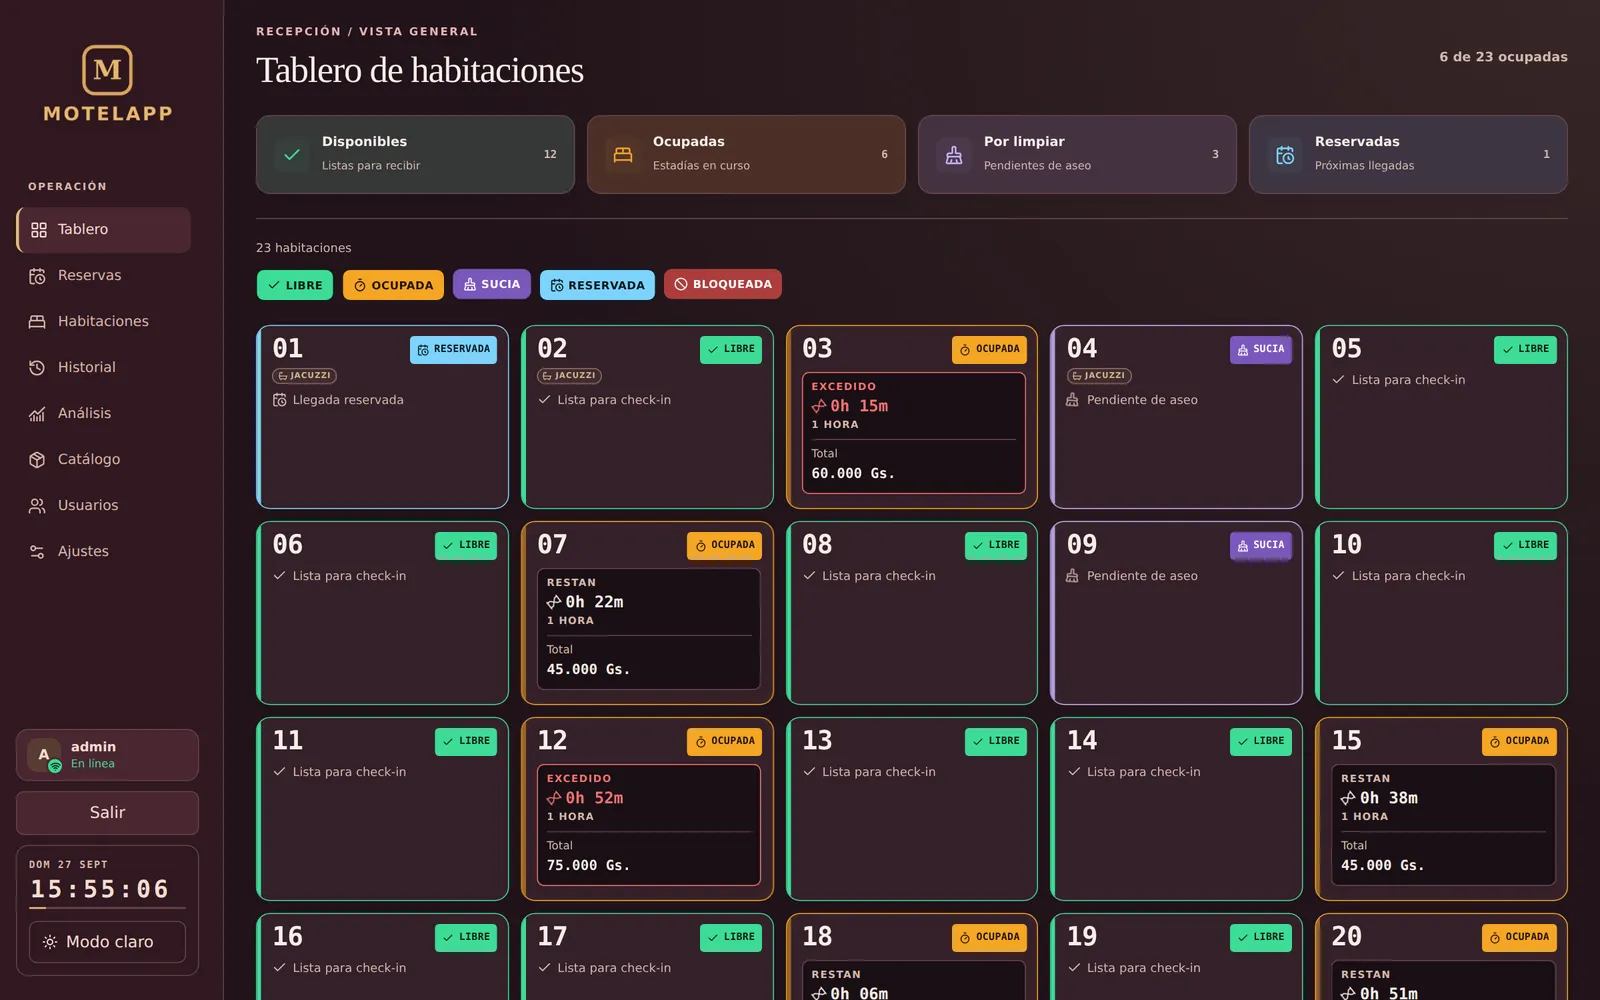Click the Por limpiar broom icon
The width and height of the screenshot is (1600, 1000).
point(954,155)
